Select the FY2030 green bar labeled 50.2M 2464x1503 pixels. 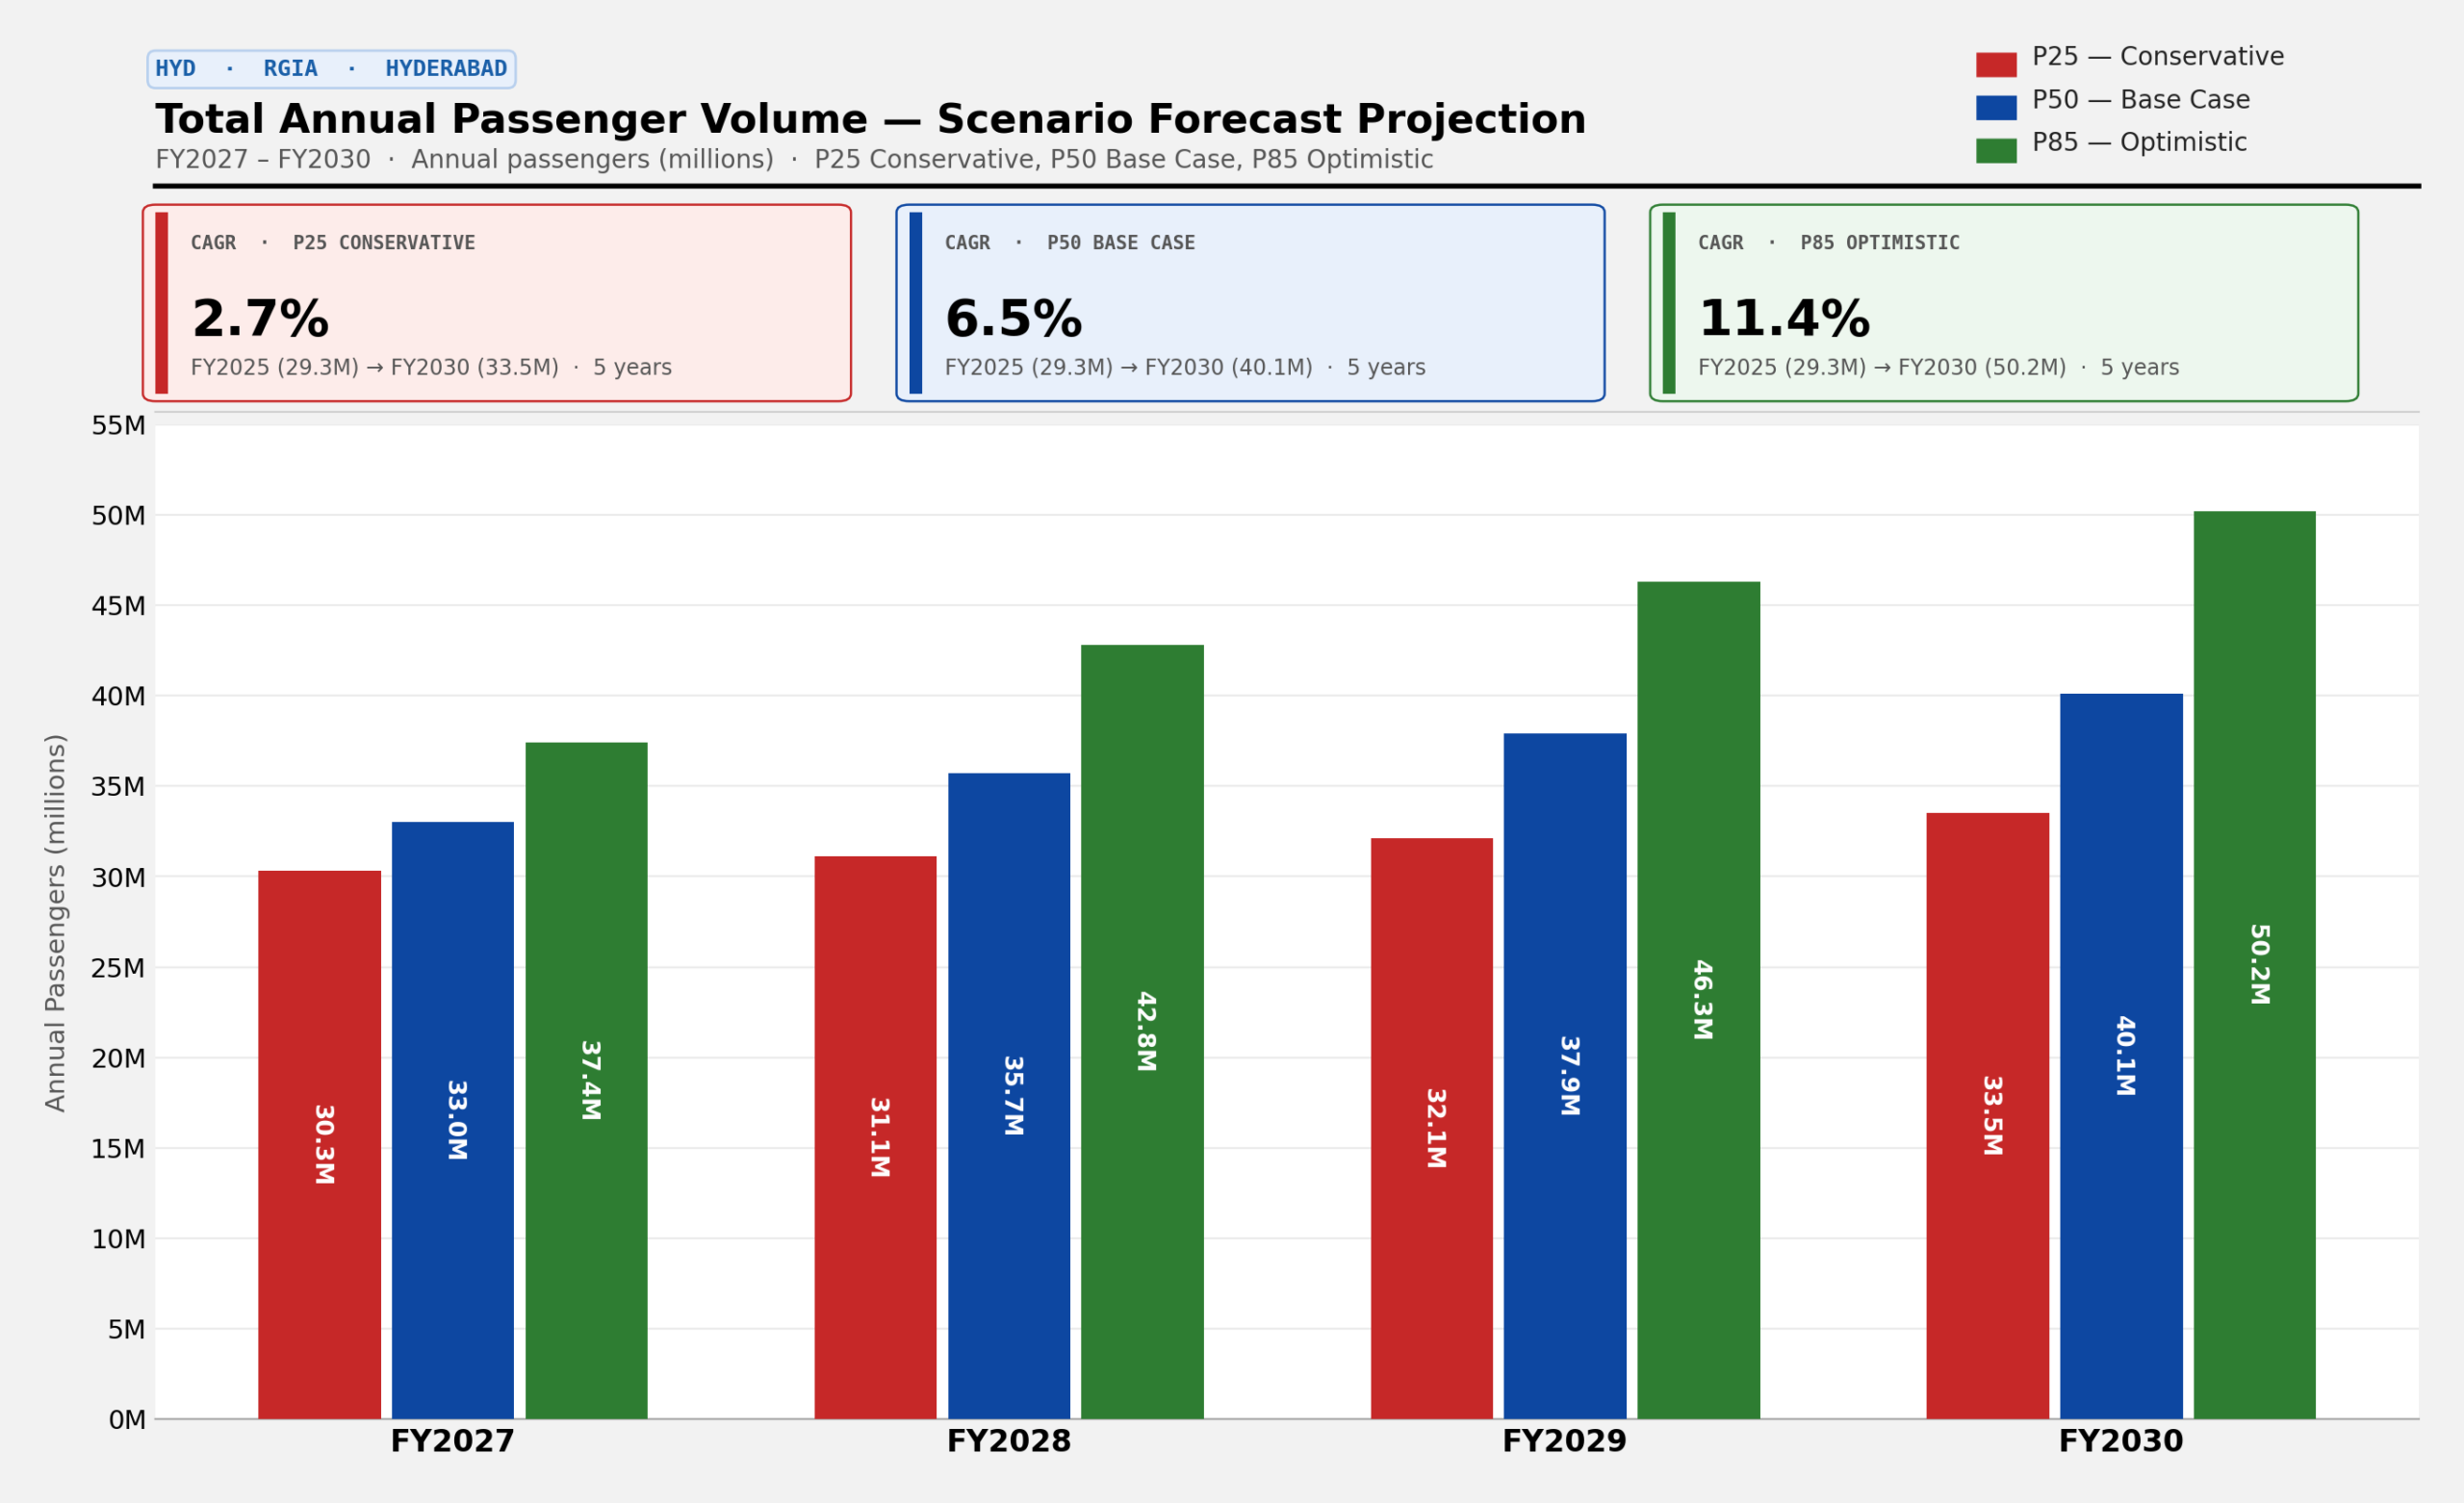click(2254, 965)
